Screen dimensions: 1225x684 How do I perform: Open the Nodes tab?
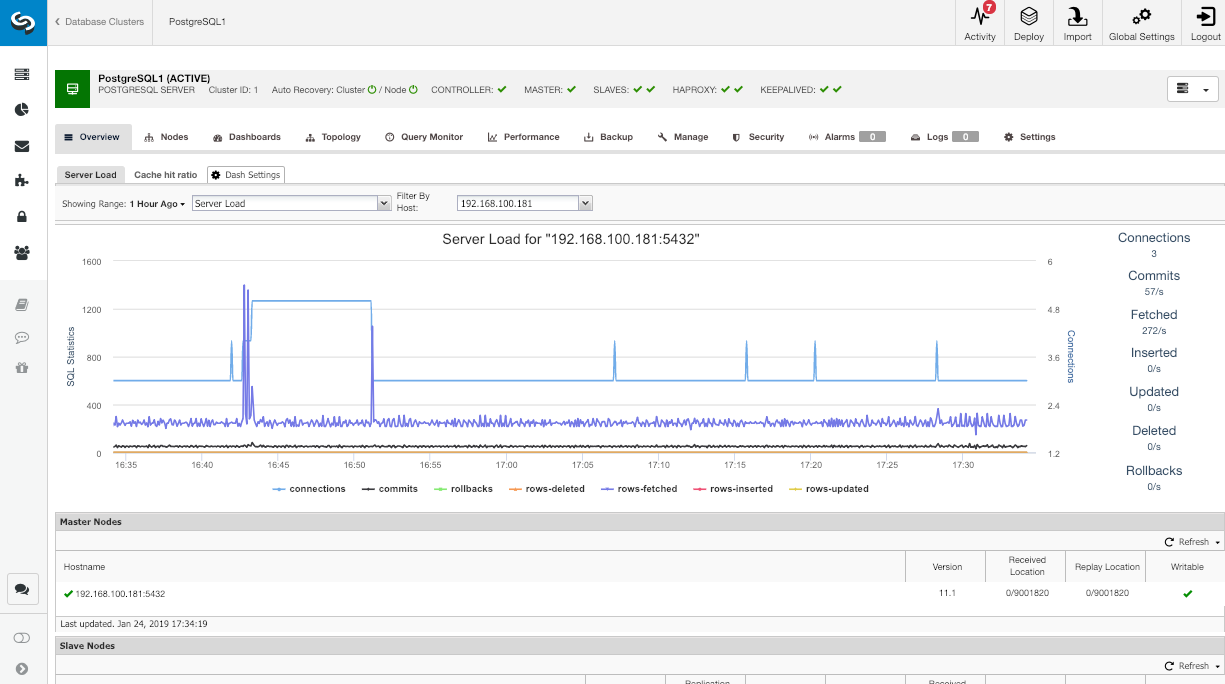coord(167,137)
